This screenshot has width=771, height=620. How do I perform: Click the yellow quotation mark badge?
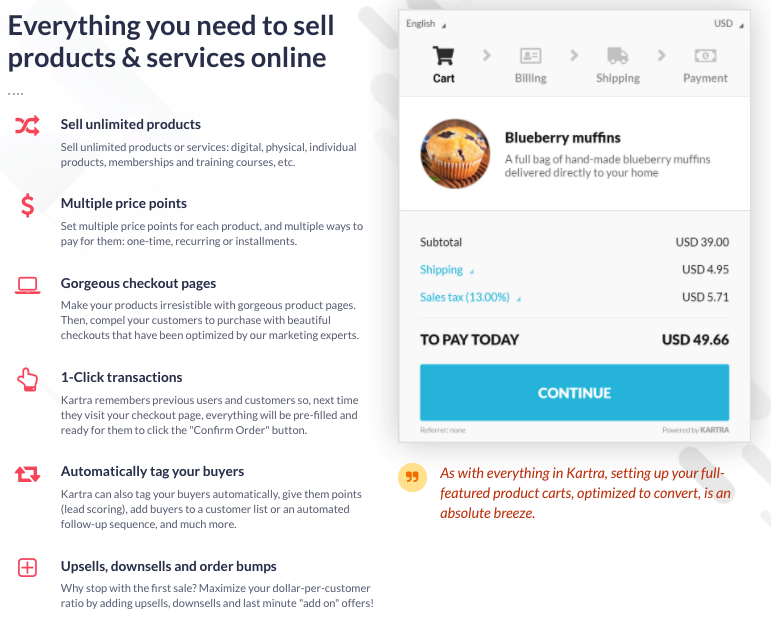point(412,477)
